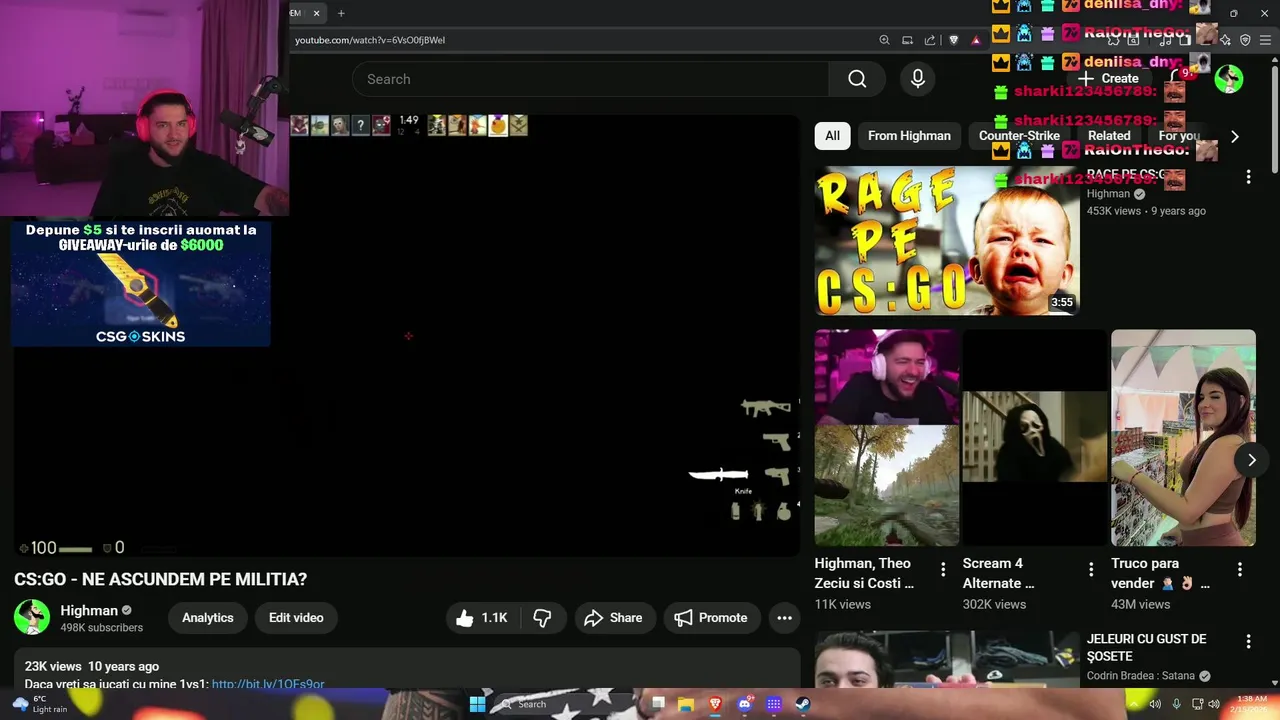
Task: Open the Truco para vender short thumbnail
Action: (1183, 438)
